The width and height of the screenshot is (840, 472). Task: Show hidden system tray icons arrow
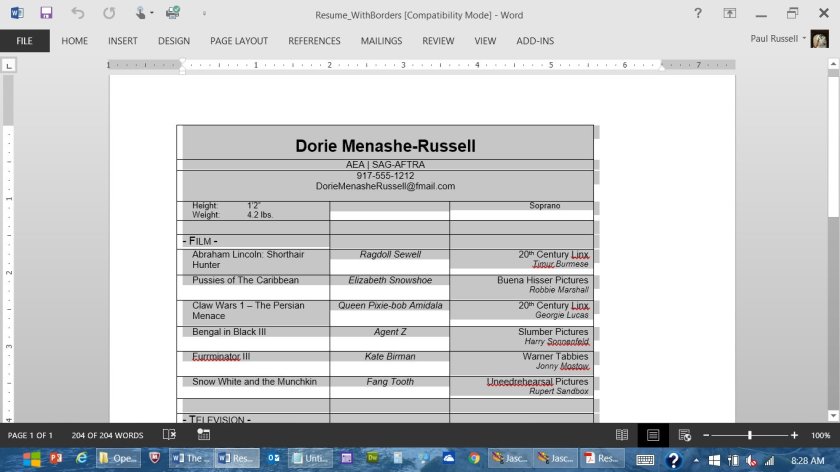point(695,460)
